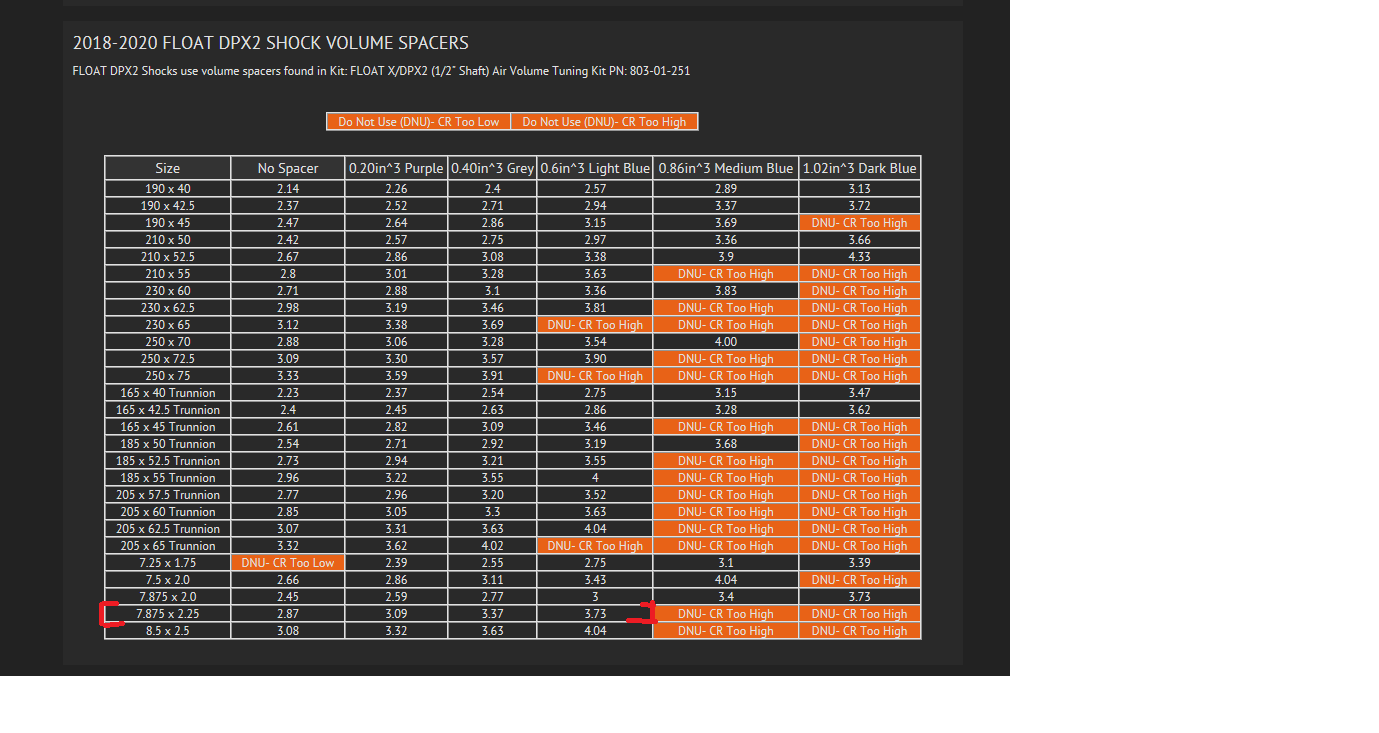The width and height of the screenshot is (1379, 733).
Task: Select the '230 x 62.5' size cell
Action: tap(167, 307)
